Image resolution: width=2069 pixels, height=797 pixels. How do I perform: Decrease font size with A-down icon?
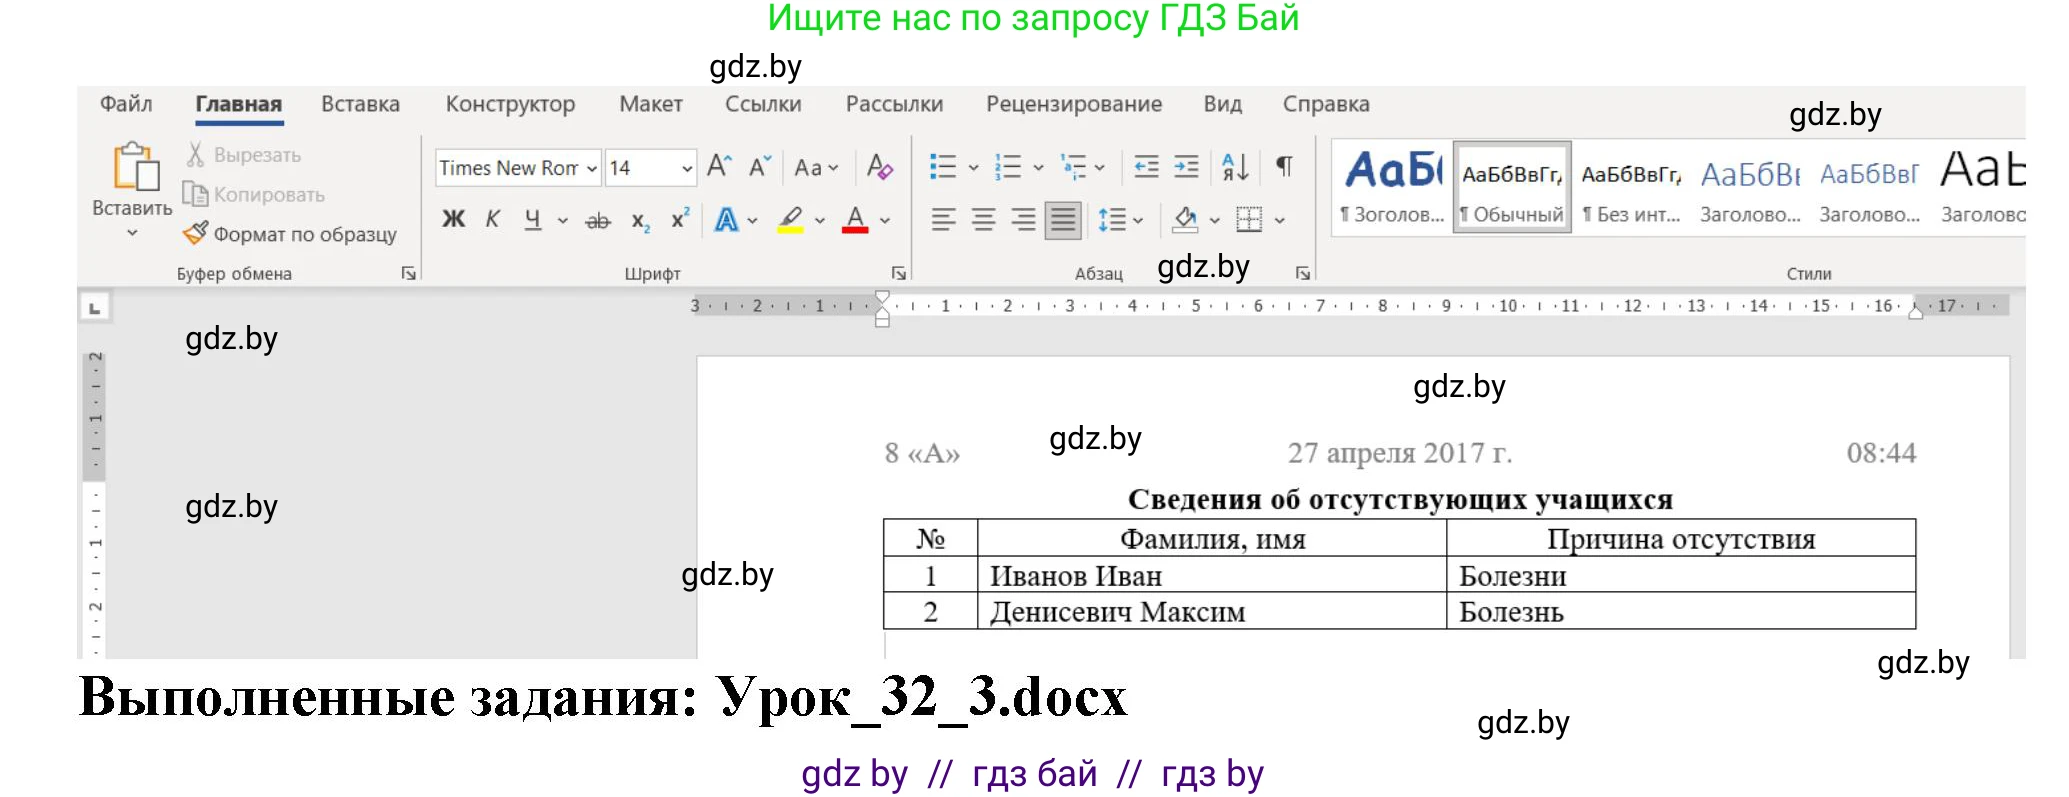click(x=760, y=167)
